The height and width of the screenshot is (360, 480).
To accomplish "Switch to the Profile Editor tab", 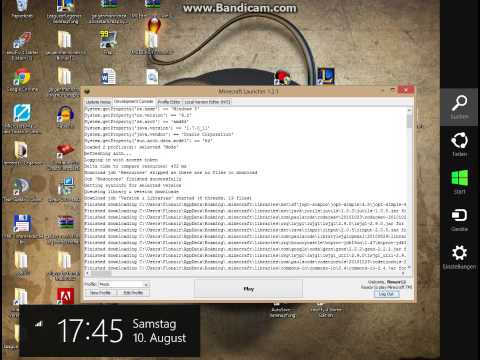I will 169,102.
